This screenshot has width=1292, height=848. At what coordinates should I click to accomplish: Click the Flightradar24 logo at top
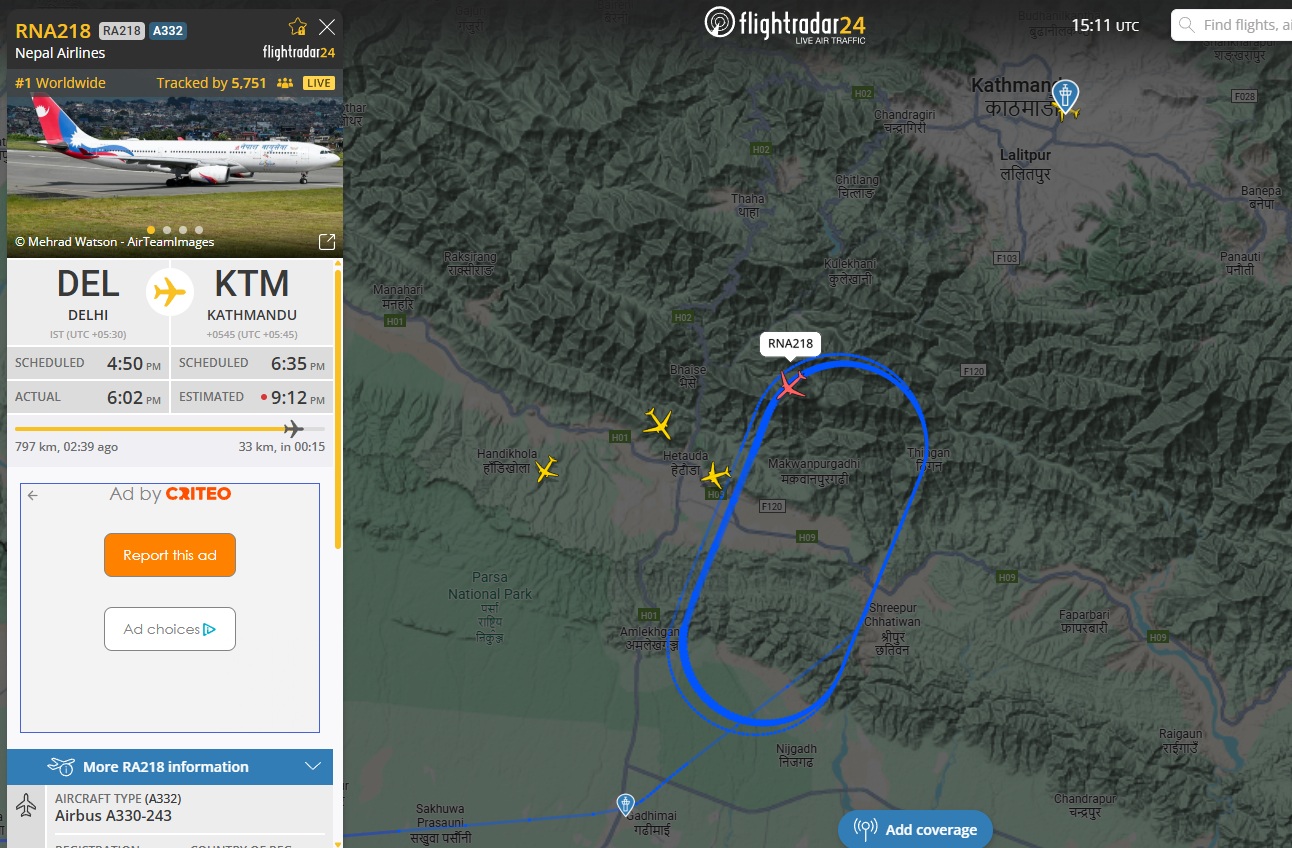point(785,25)
